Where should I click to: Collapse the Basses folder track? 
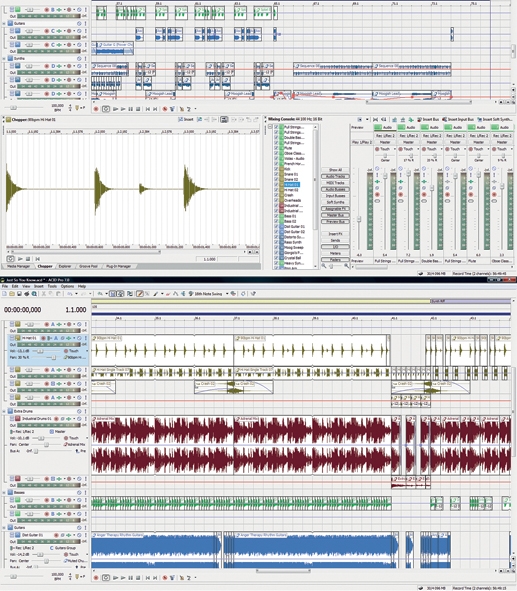click(5, 492)
